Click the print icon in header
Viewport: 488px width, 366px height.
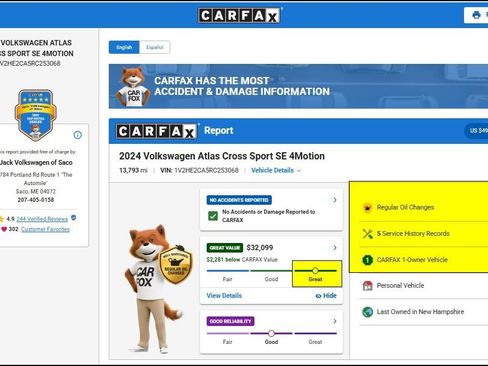click(x=476, y=15)
